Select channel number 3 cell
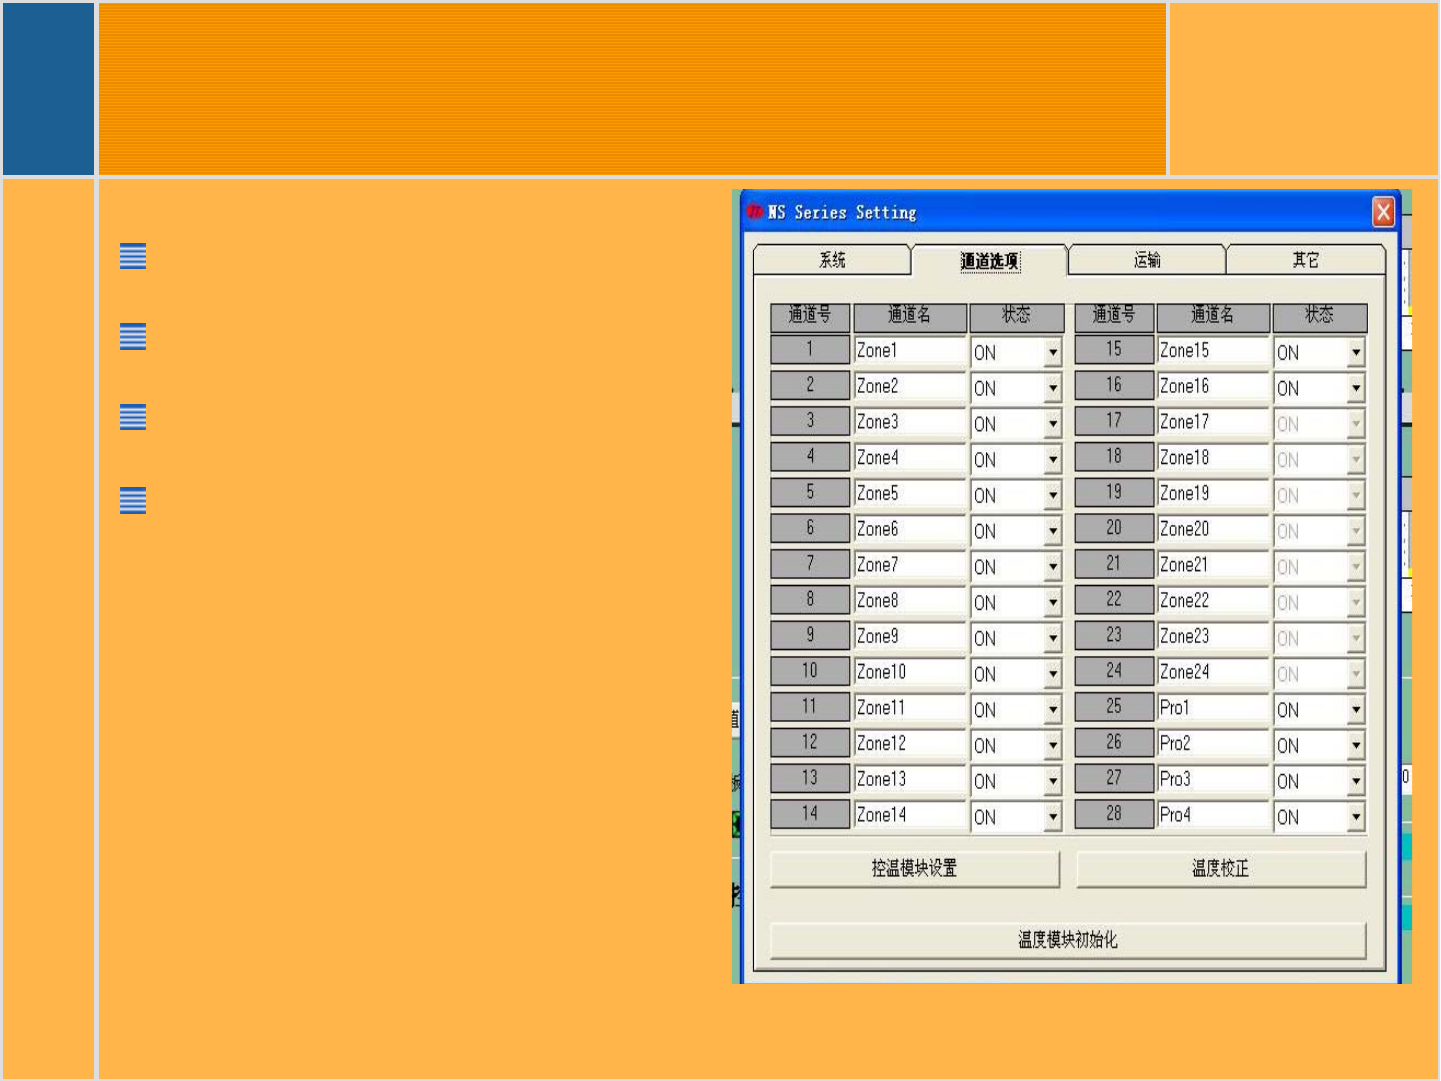 (x=810, y=421)
